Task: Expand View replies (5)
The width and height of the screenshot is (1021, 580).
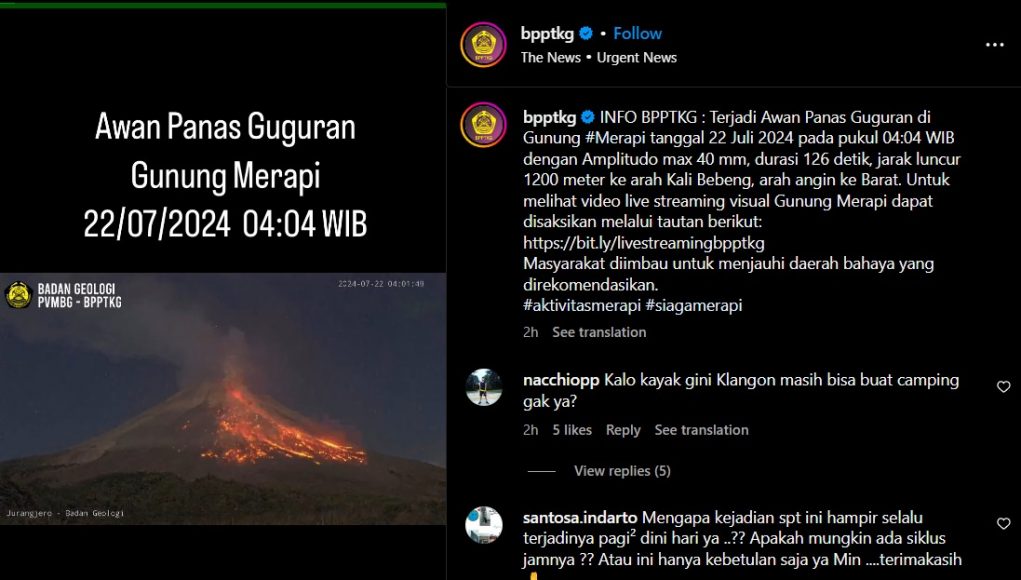Action: [x=622, y=471]
